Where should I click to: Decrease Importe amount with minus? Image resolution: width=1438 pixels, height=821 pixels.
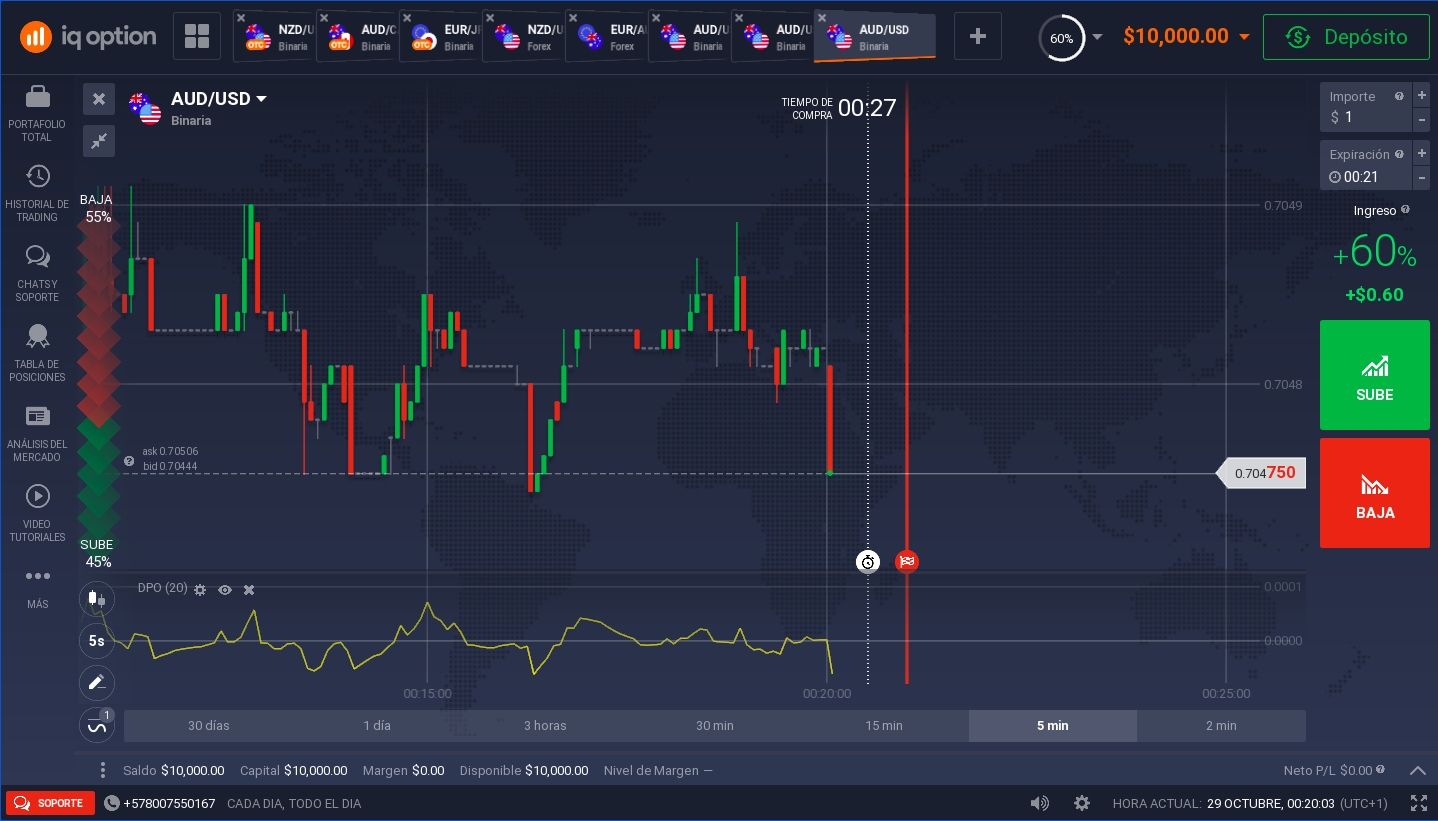(x=1421, y=119)
